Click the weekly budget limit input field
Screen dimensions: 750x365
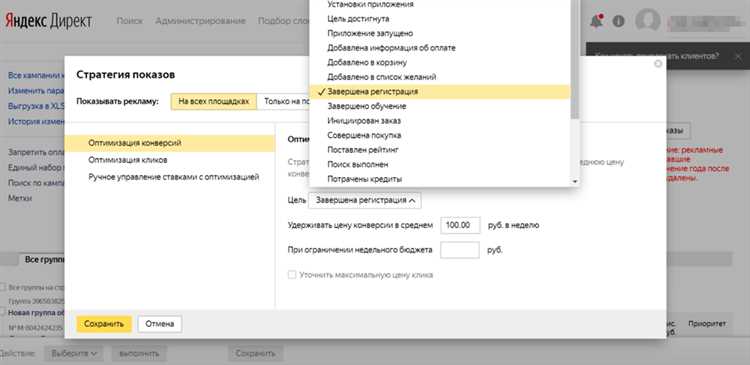point(460,250)
